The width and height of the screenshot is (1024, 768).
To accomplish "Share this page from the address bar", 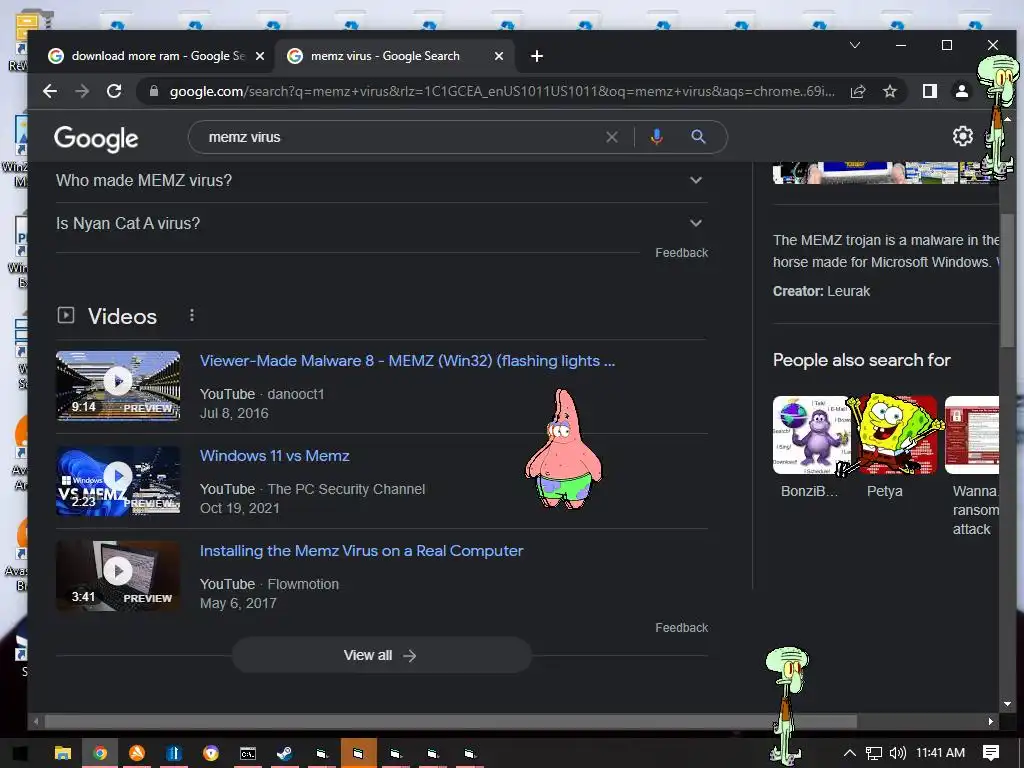I will click(857, 91).
